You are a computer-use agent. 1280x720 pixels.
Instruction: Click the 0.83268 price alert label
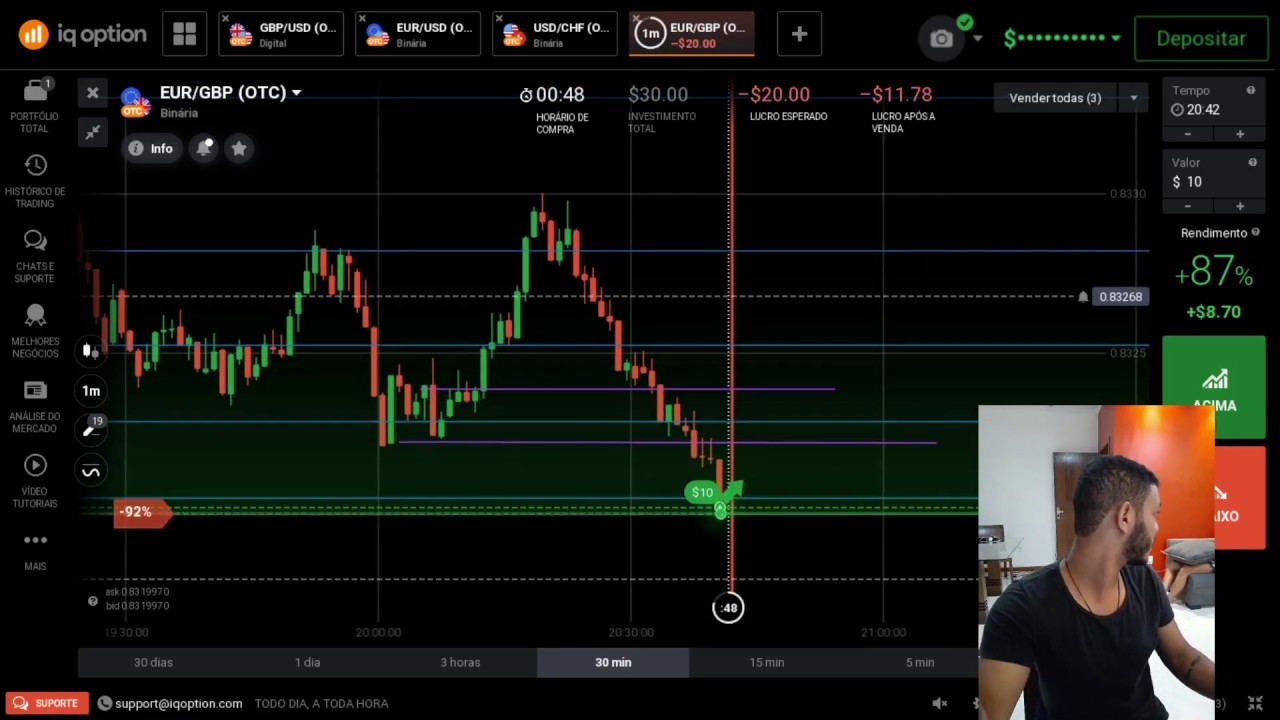[1119, 297]
